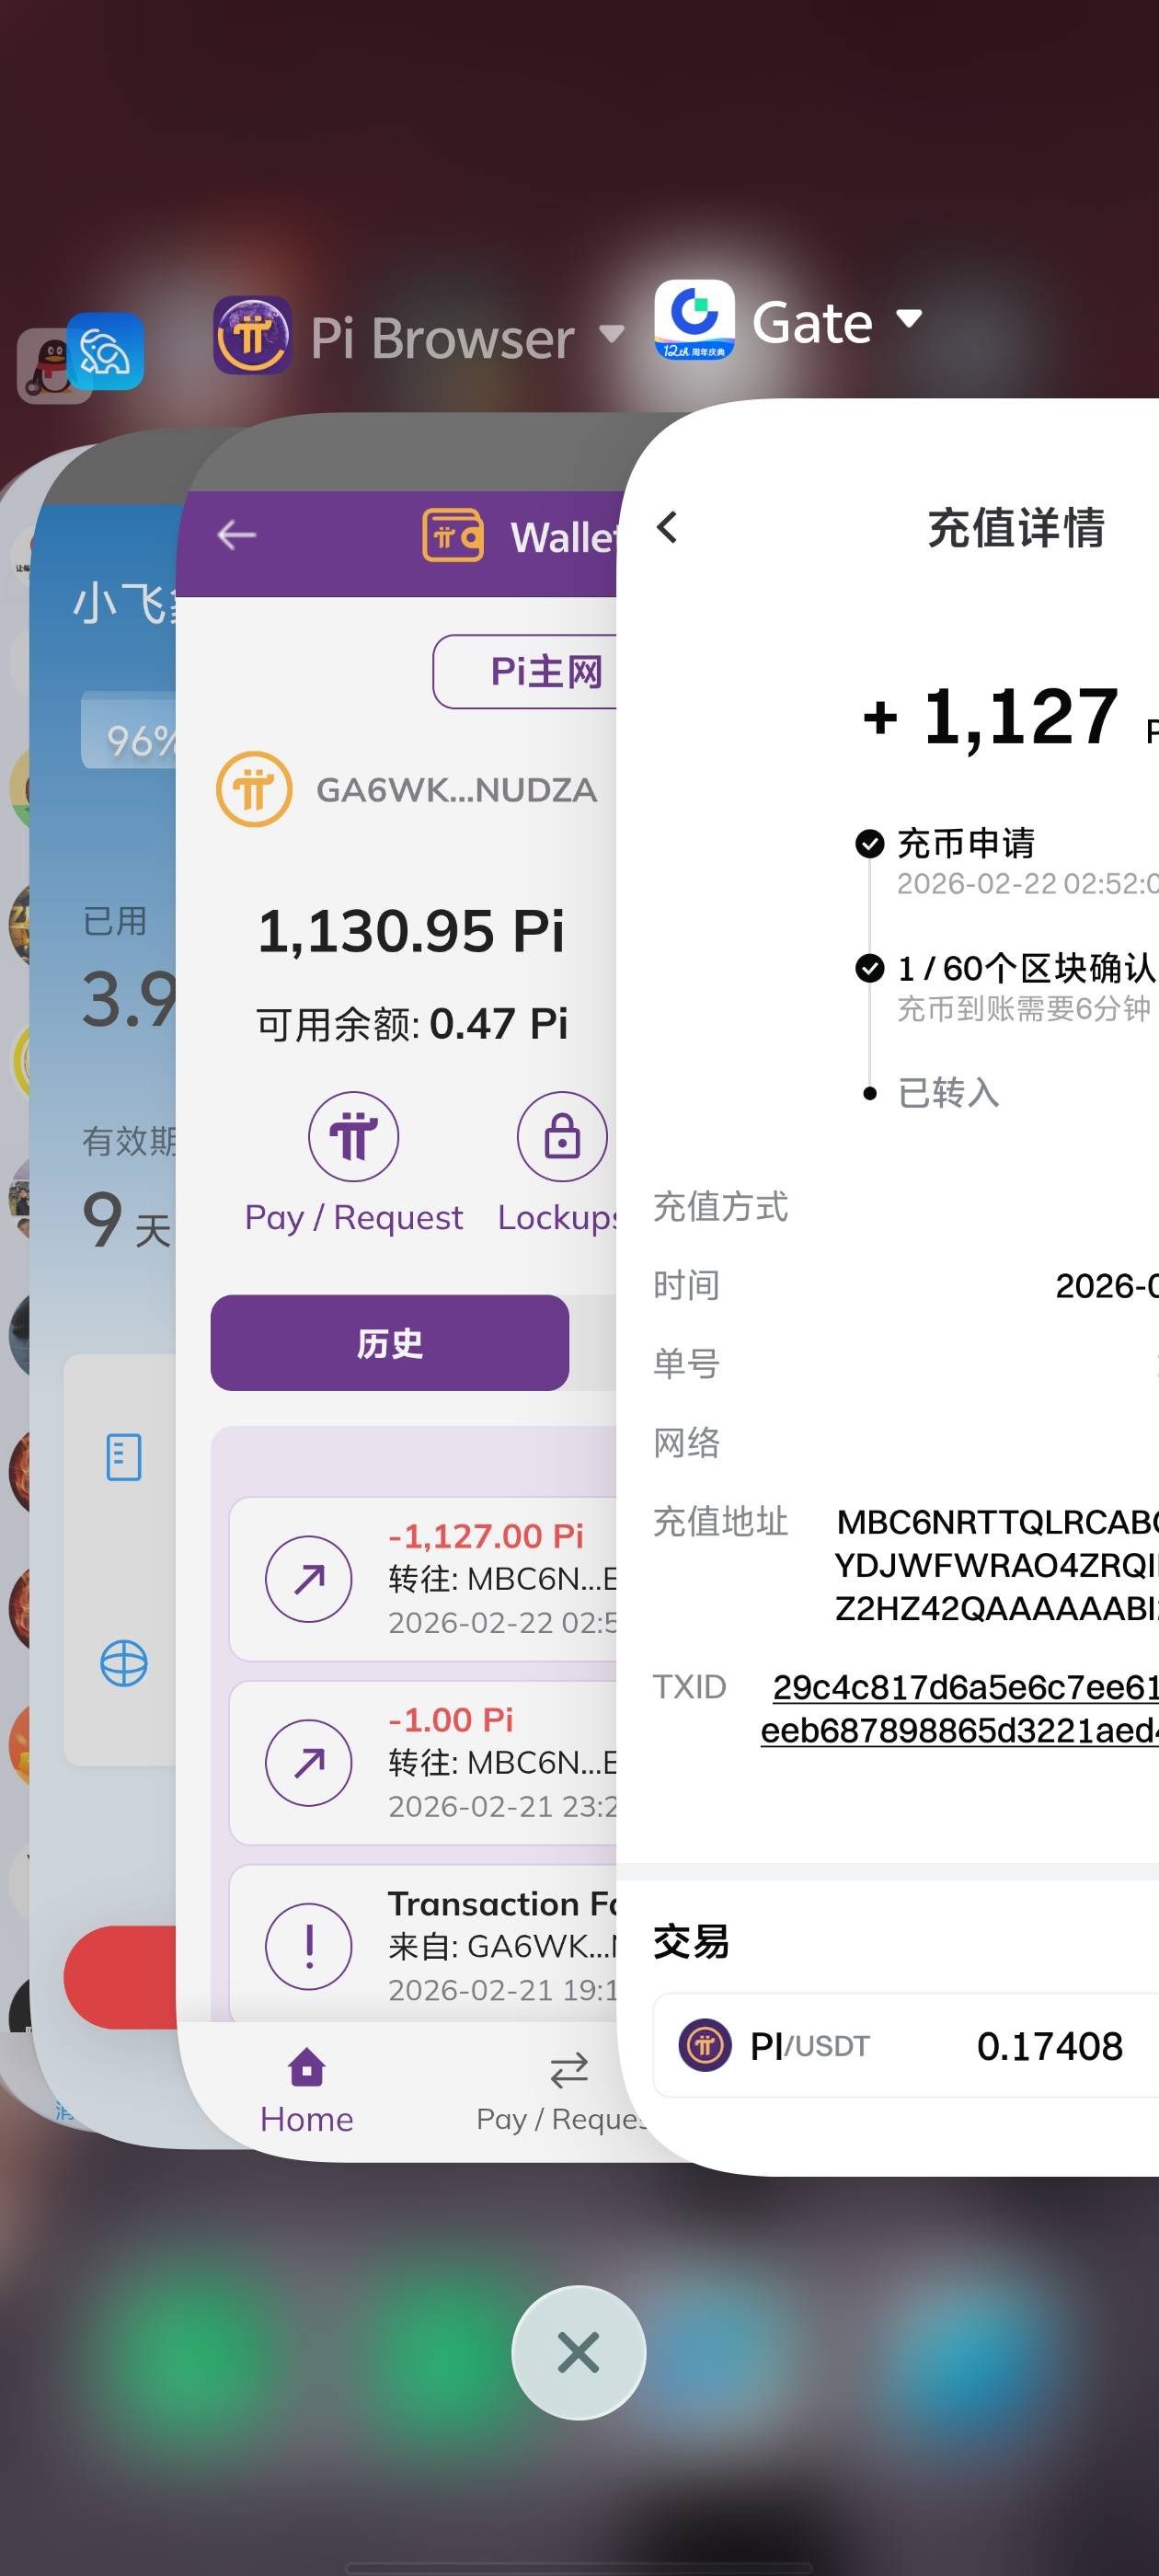This screenshot has width=1159, height=2576.
Task: Open the Pi Browser dropdown arrow
Action: pyautogui.click(x=611, y=334)
